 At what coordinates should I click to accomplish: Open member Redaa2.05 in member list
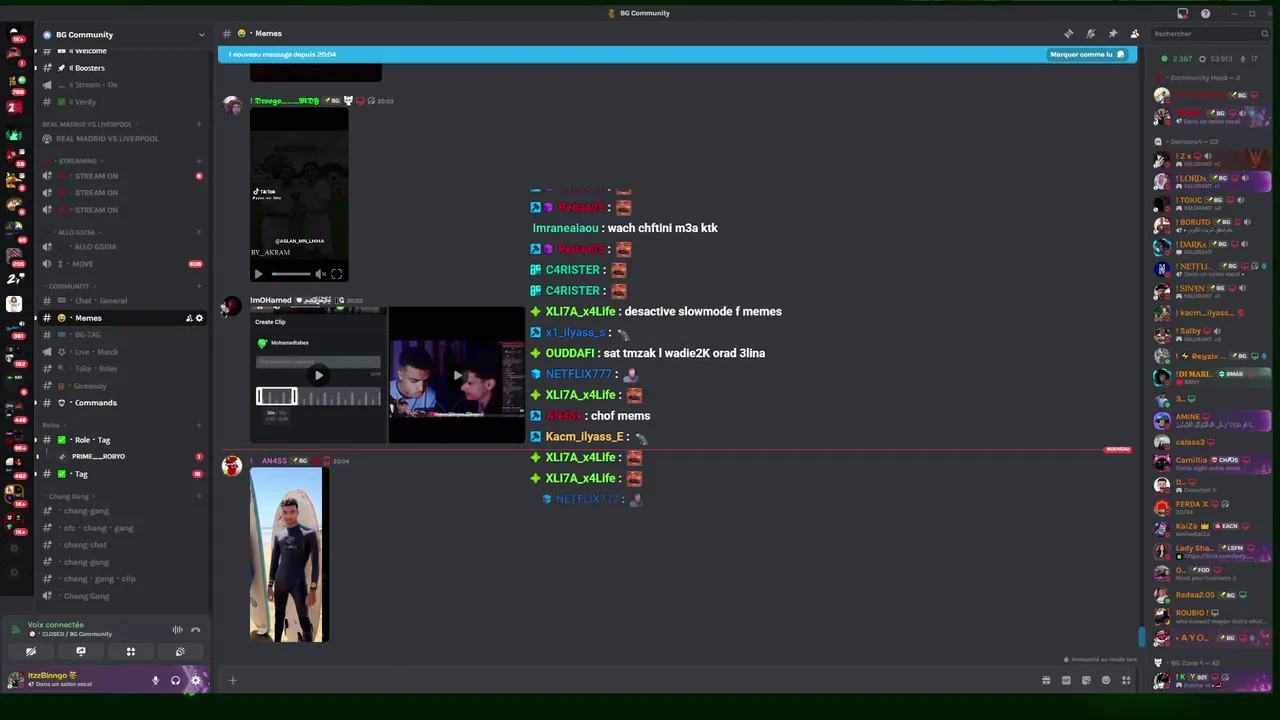[x=1210, y=595]
